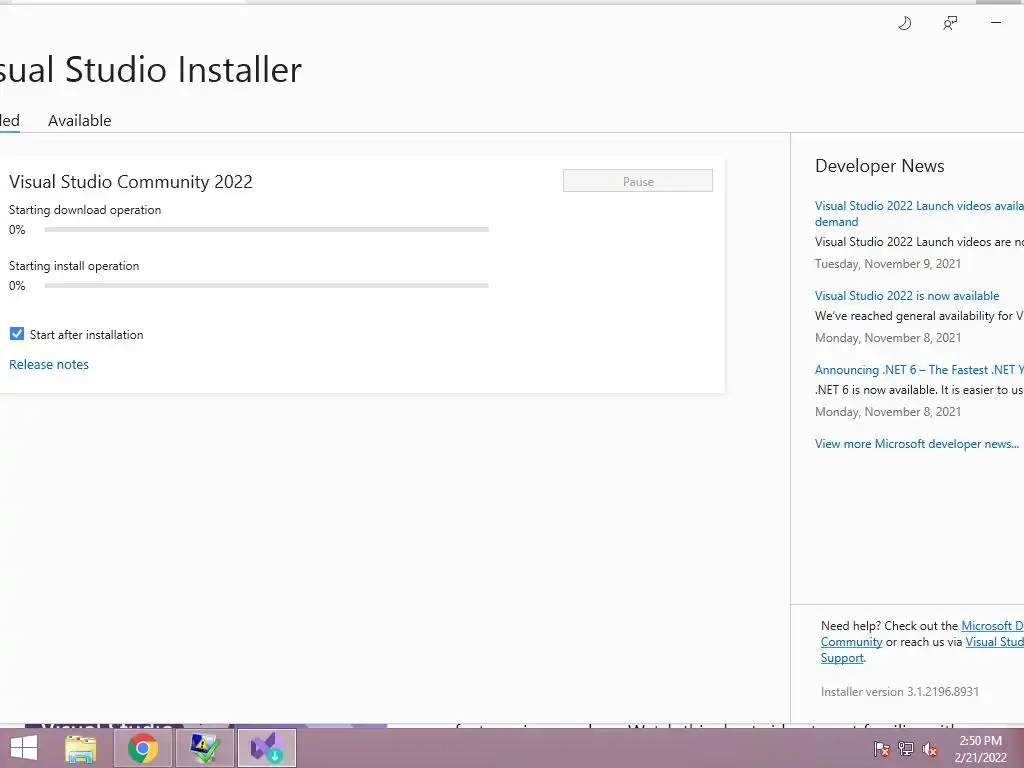Open network status icon in system tray
The width and height of the screenshot is (1024, 768).
[906, 749]
